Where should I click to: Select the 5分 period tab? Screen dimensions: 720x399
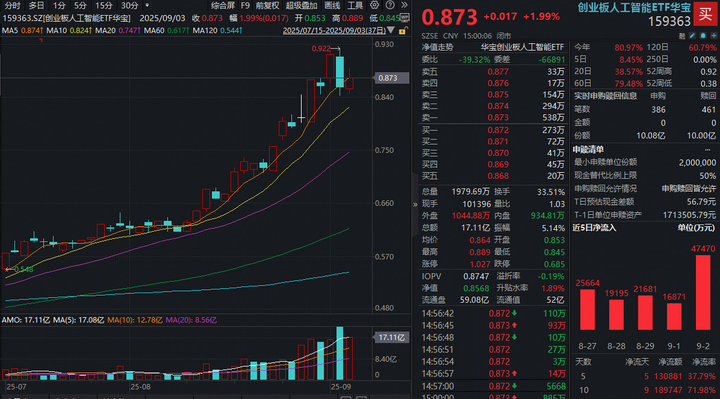click(80, 6)
